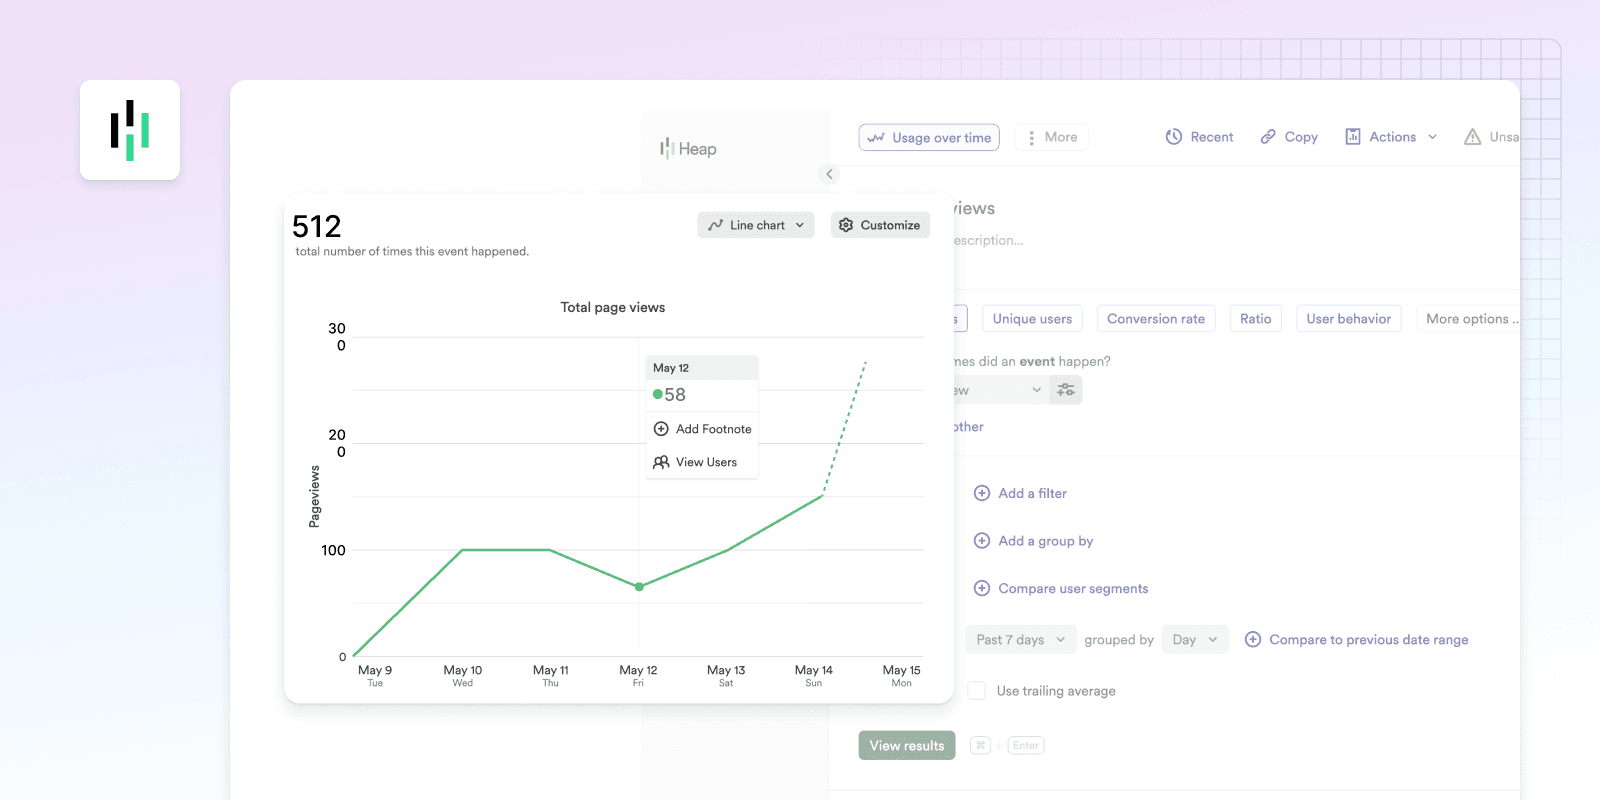Image resolution: width=1600 pixels, height=800 pixels.
Task: Click the plus icon beside Compare user segments
Action: click(982, 589)
